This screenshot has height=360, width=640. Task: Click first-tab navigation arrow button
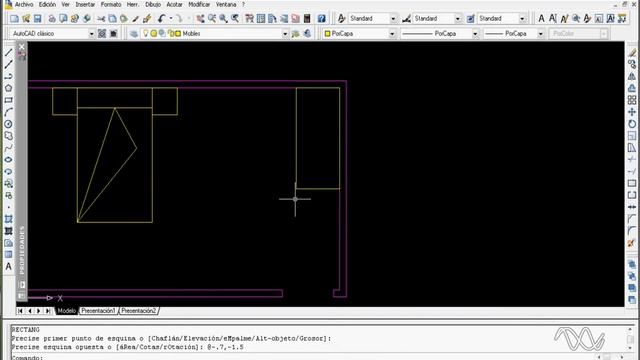click(20, 311)
